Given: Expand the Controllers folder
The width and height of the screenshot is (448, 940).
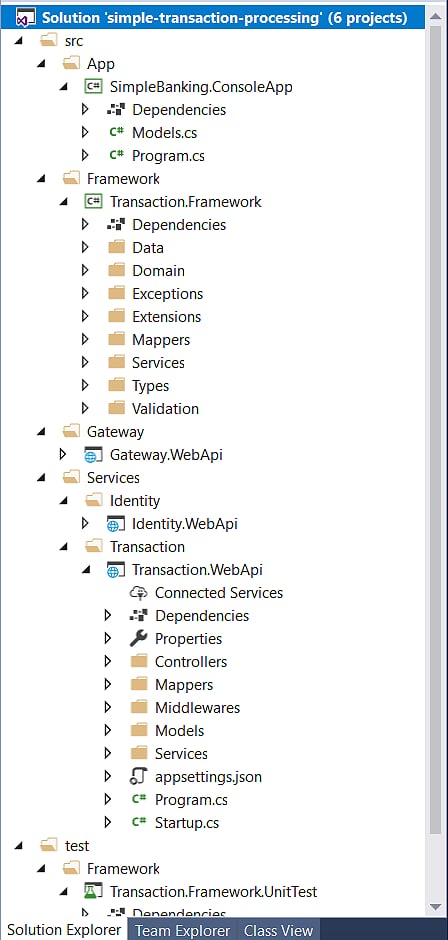Looking at the screenshot, I should pyautogui.click(x=108, y=662).
